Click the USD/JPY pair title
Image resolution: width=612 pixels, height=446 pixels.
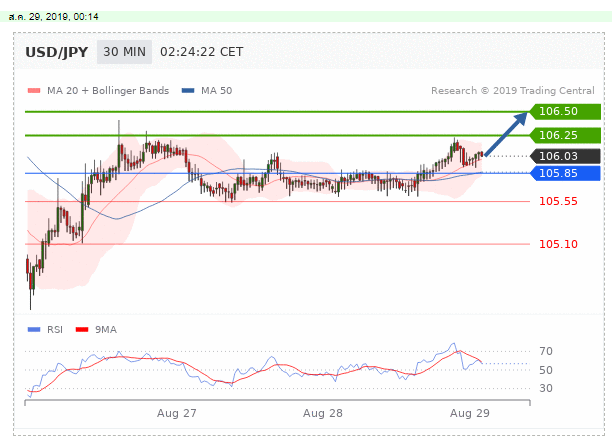coord(57,52)
